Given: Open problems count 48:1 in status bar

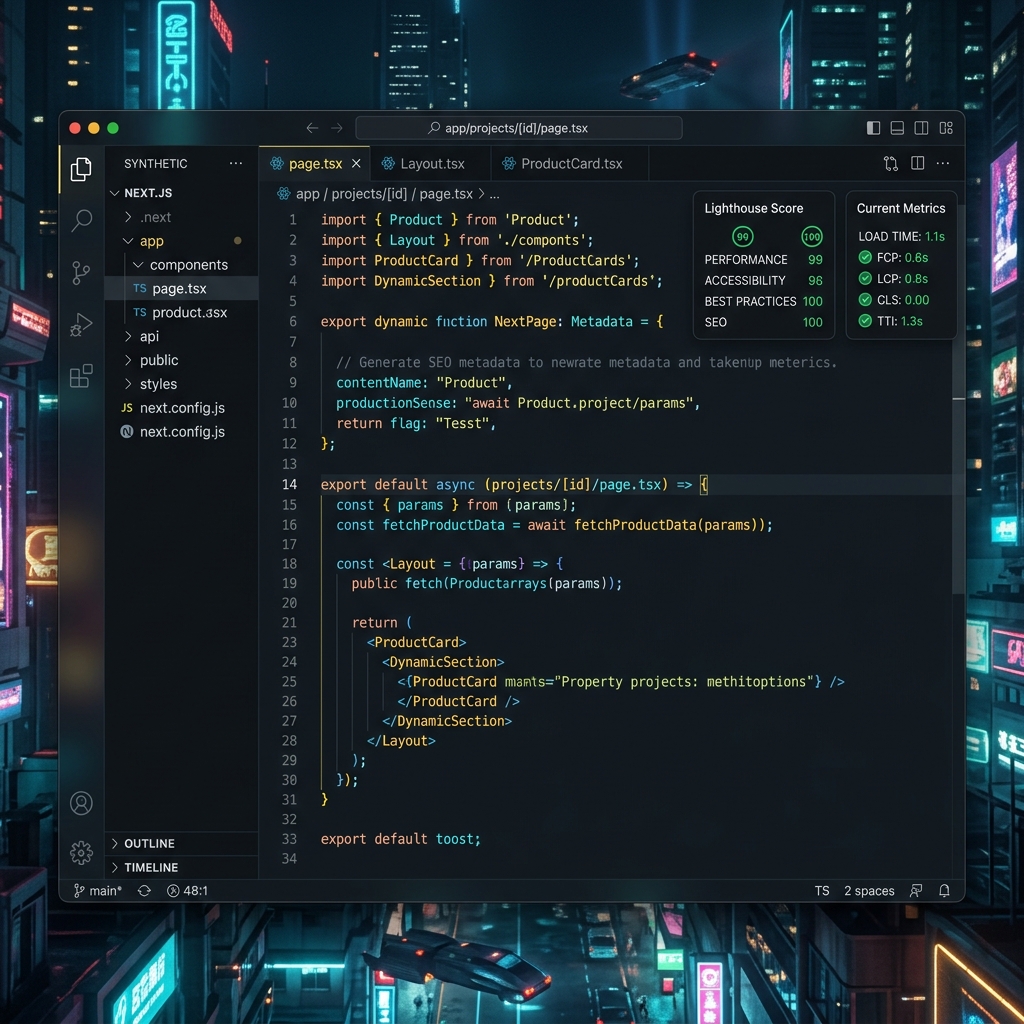Looking at the screenshot, I should pyautogui.click(x=187, y=891).
